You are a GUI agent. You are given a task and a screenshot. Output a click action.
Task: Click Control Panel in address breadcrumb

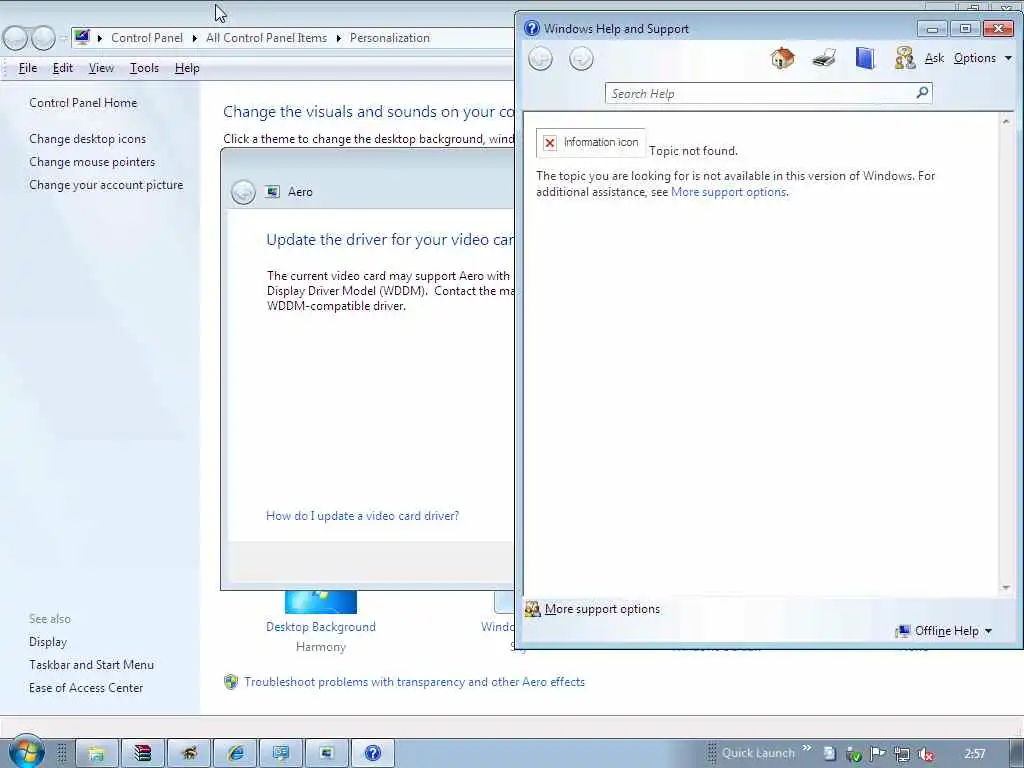coord(147,38)
